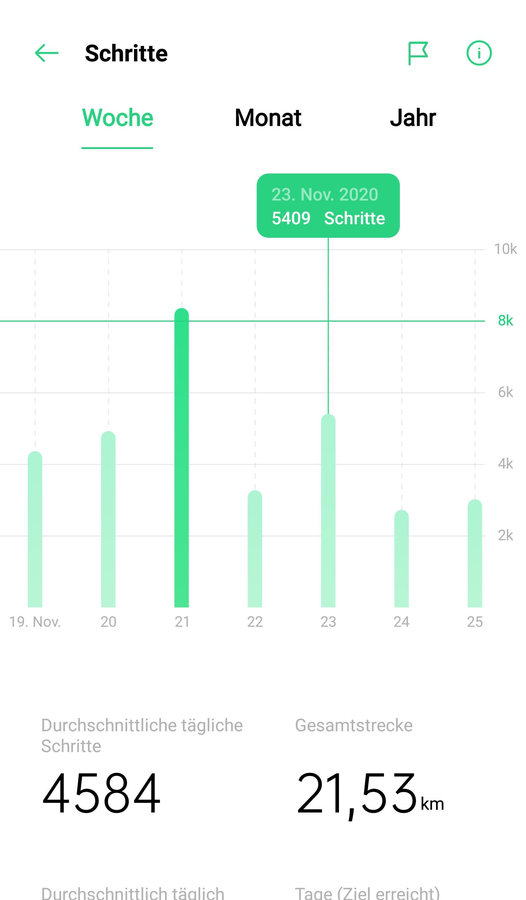Switch to the Monat tab
The image size is (526, 900).
pyautogui.click(x=268, y=118)
